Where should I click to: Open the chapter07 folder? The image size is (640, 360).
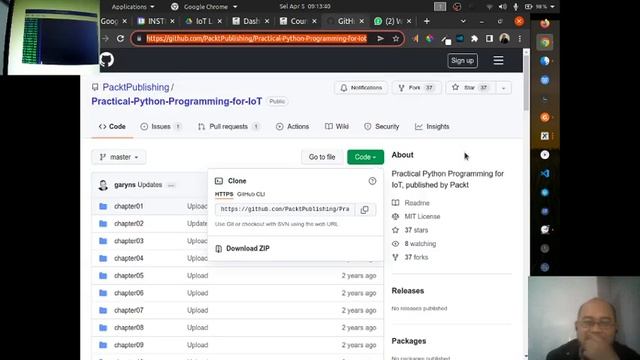[x=129, y=310]
